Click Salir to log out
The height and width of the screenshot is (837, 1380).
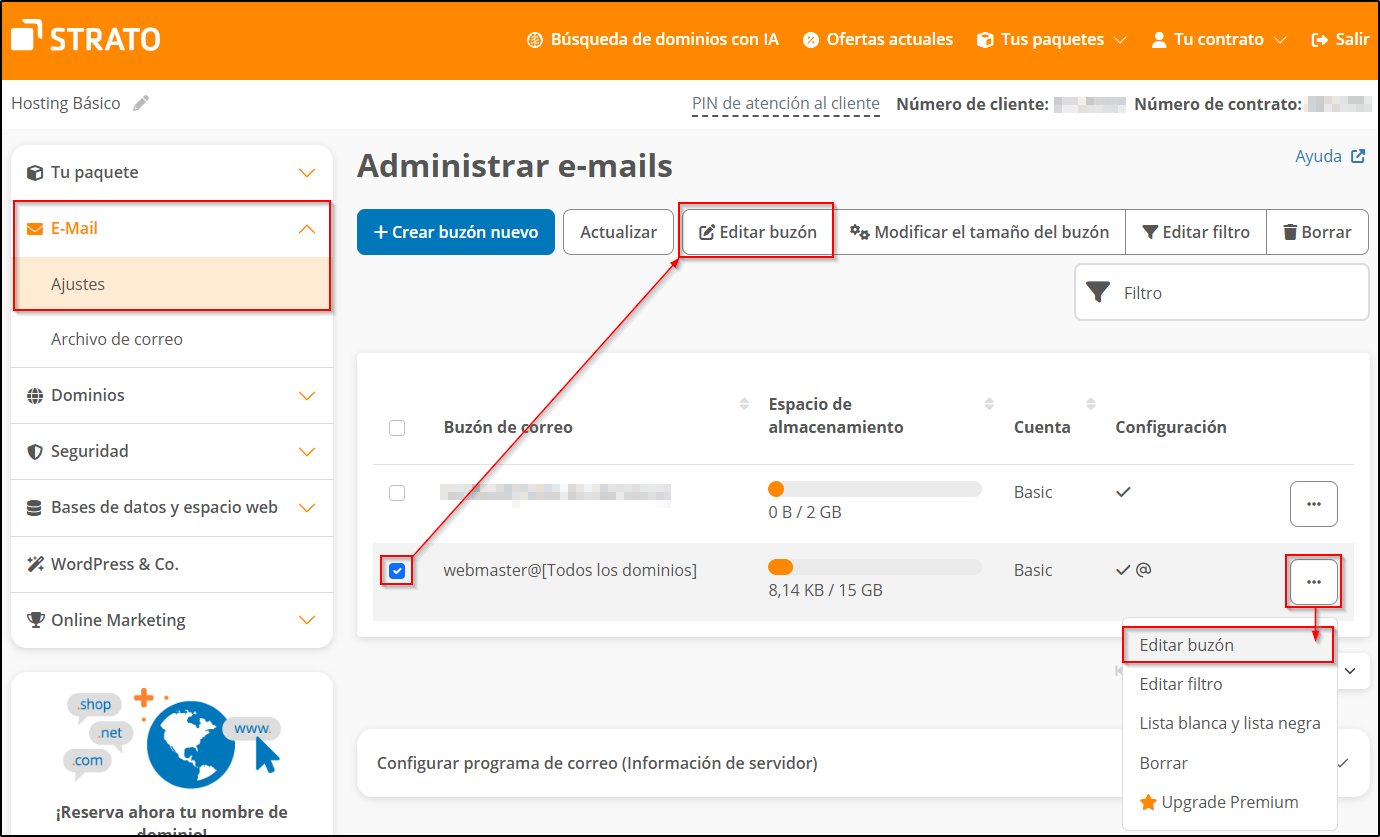click(x=1340, y=40)
